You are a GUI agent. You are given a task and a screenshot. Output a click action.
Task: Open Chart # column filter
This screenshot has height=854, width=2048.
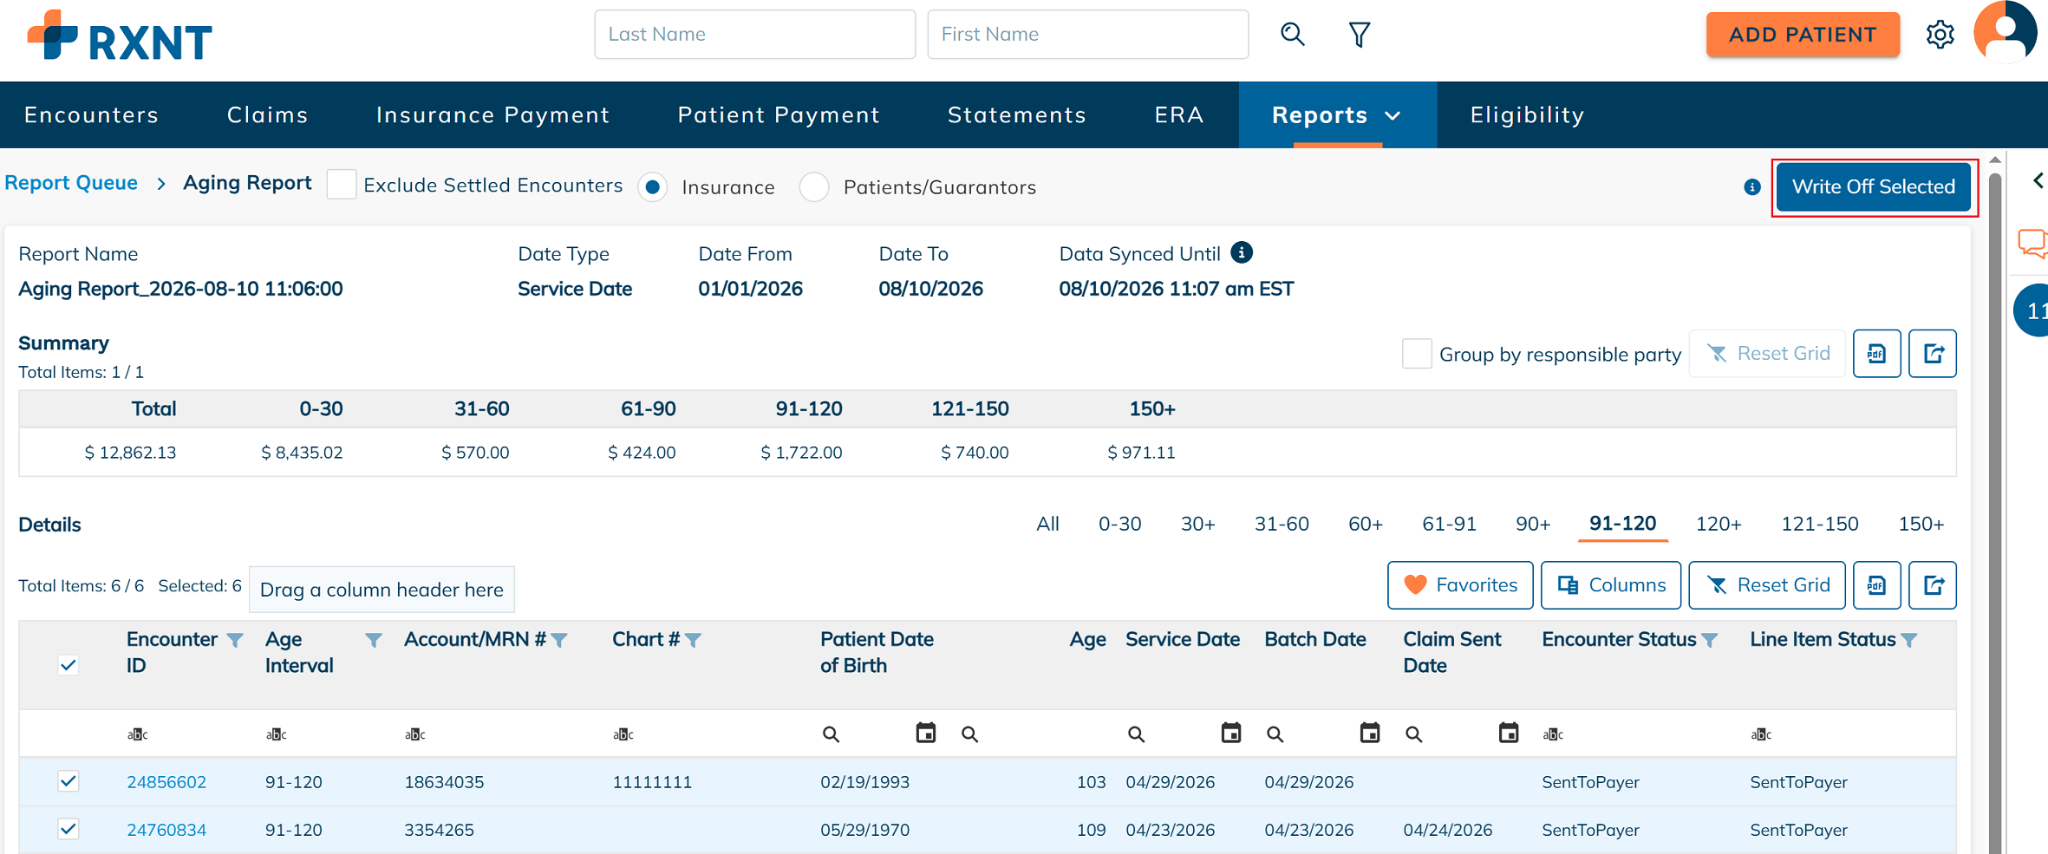pyautogui.click(x=693, y=640)
